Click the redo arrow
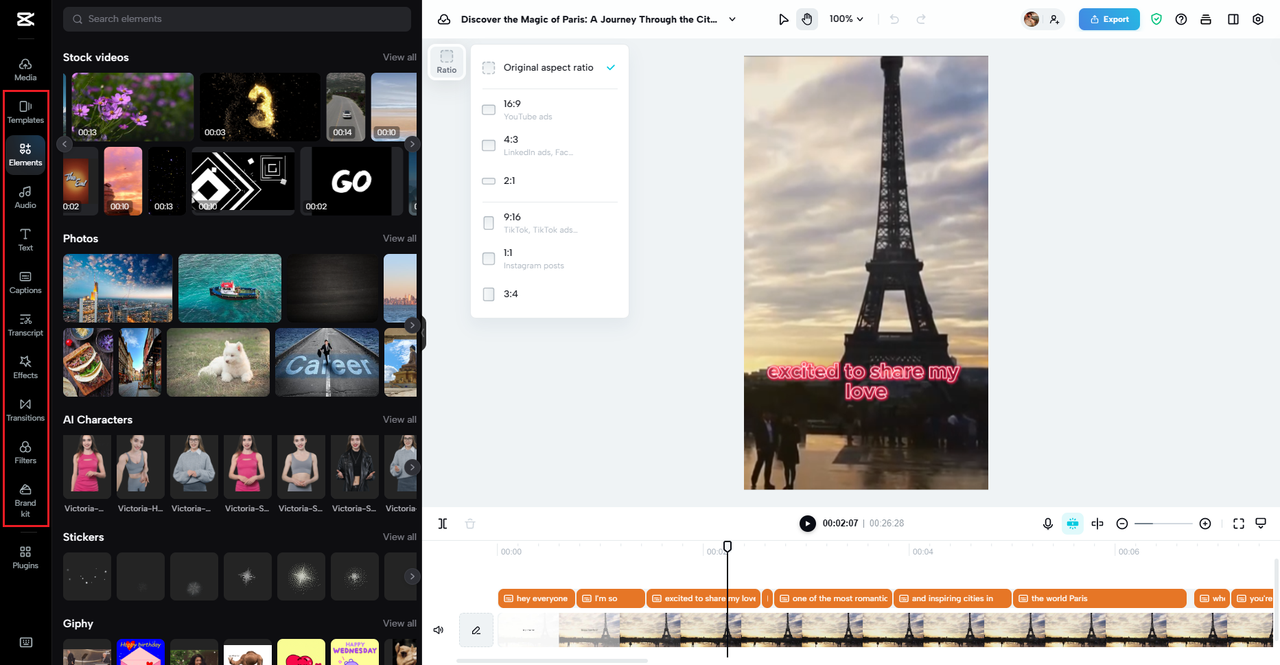 (921, 19)
